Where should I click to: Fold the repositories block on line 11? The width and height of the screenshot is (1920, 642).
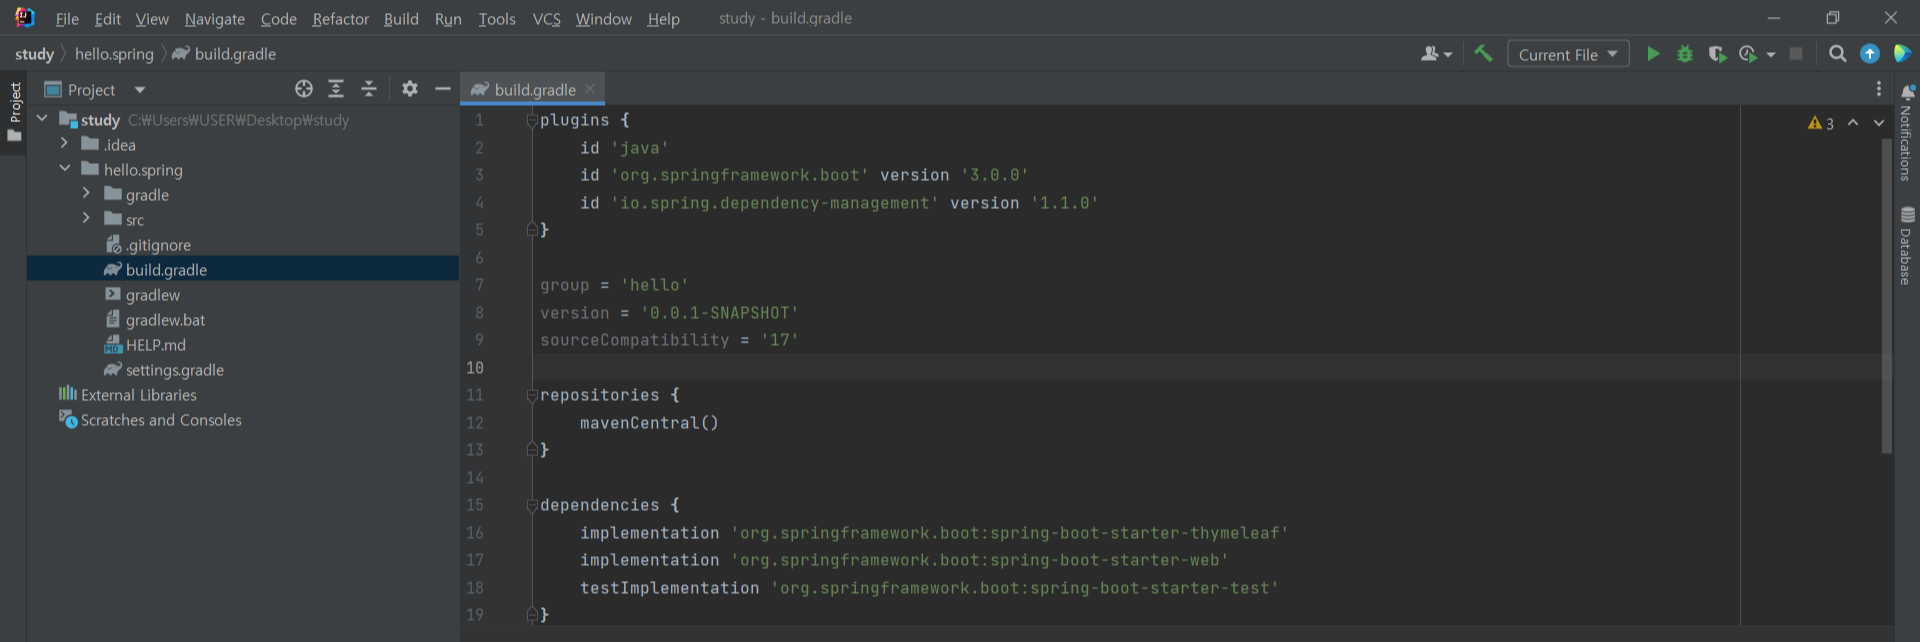click(532, 395)
